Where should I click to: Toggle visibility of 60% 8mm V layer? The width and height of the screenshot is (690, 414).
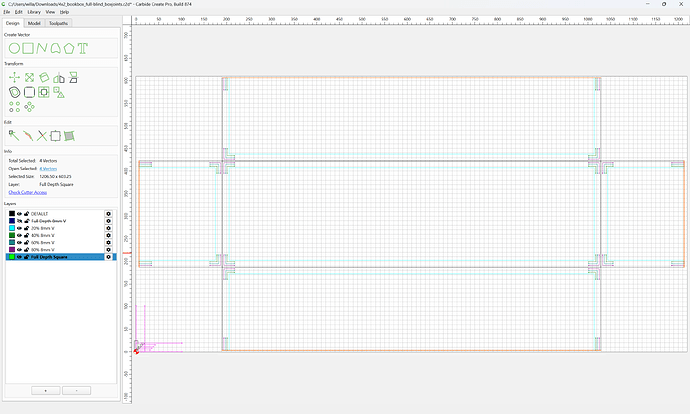[19, 242]
